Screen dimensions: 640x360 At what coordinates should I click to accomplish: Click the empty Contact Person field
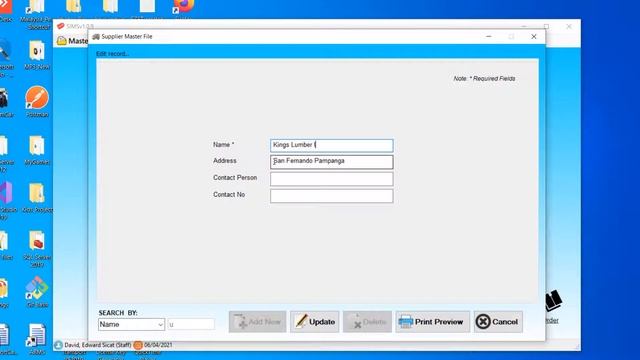[332, 179]
